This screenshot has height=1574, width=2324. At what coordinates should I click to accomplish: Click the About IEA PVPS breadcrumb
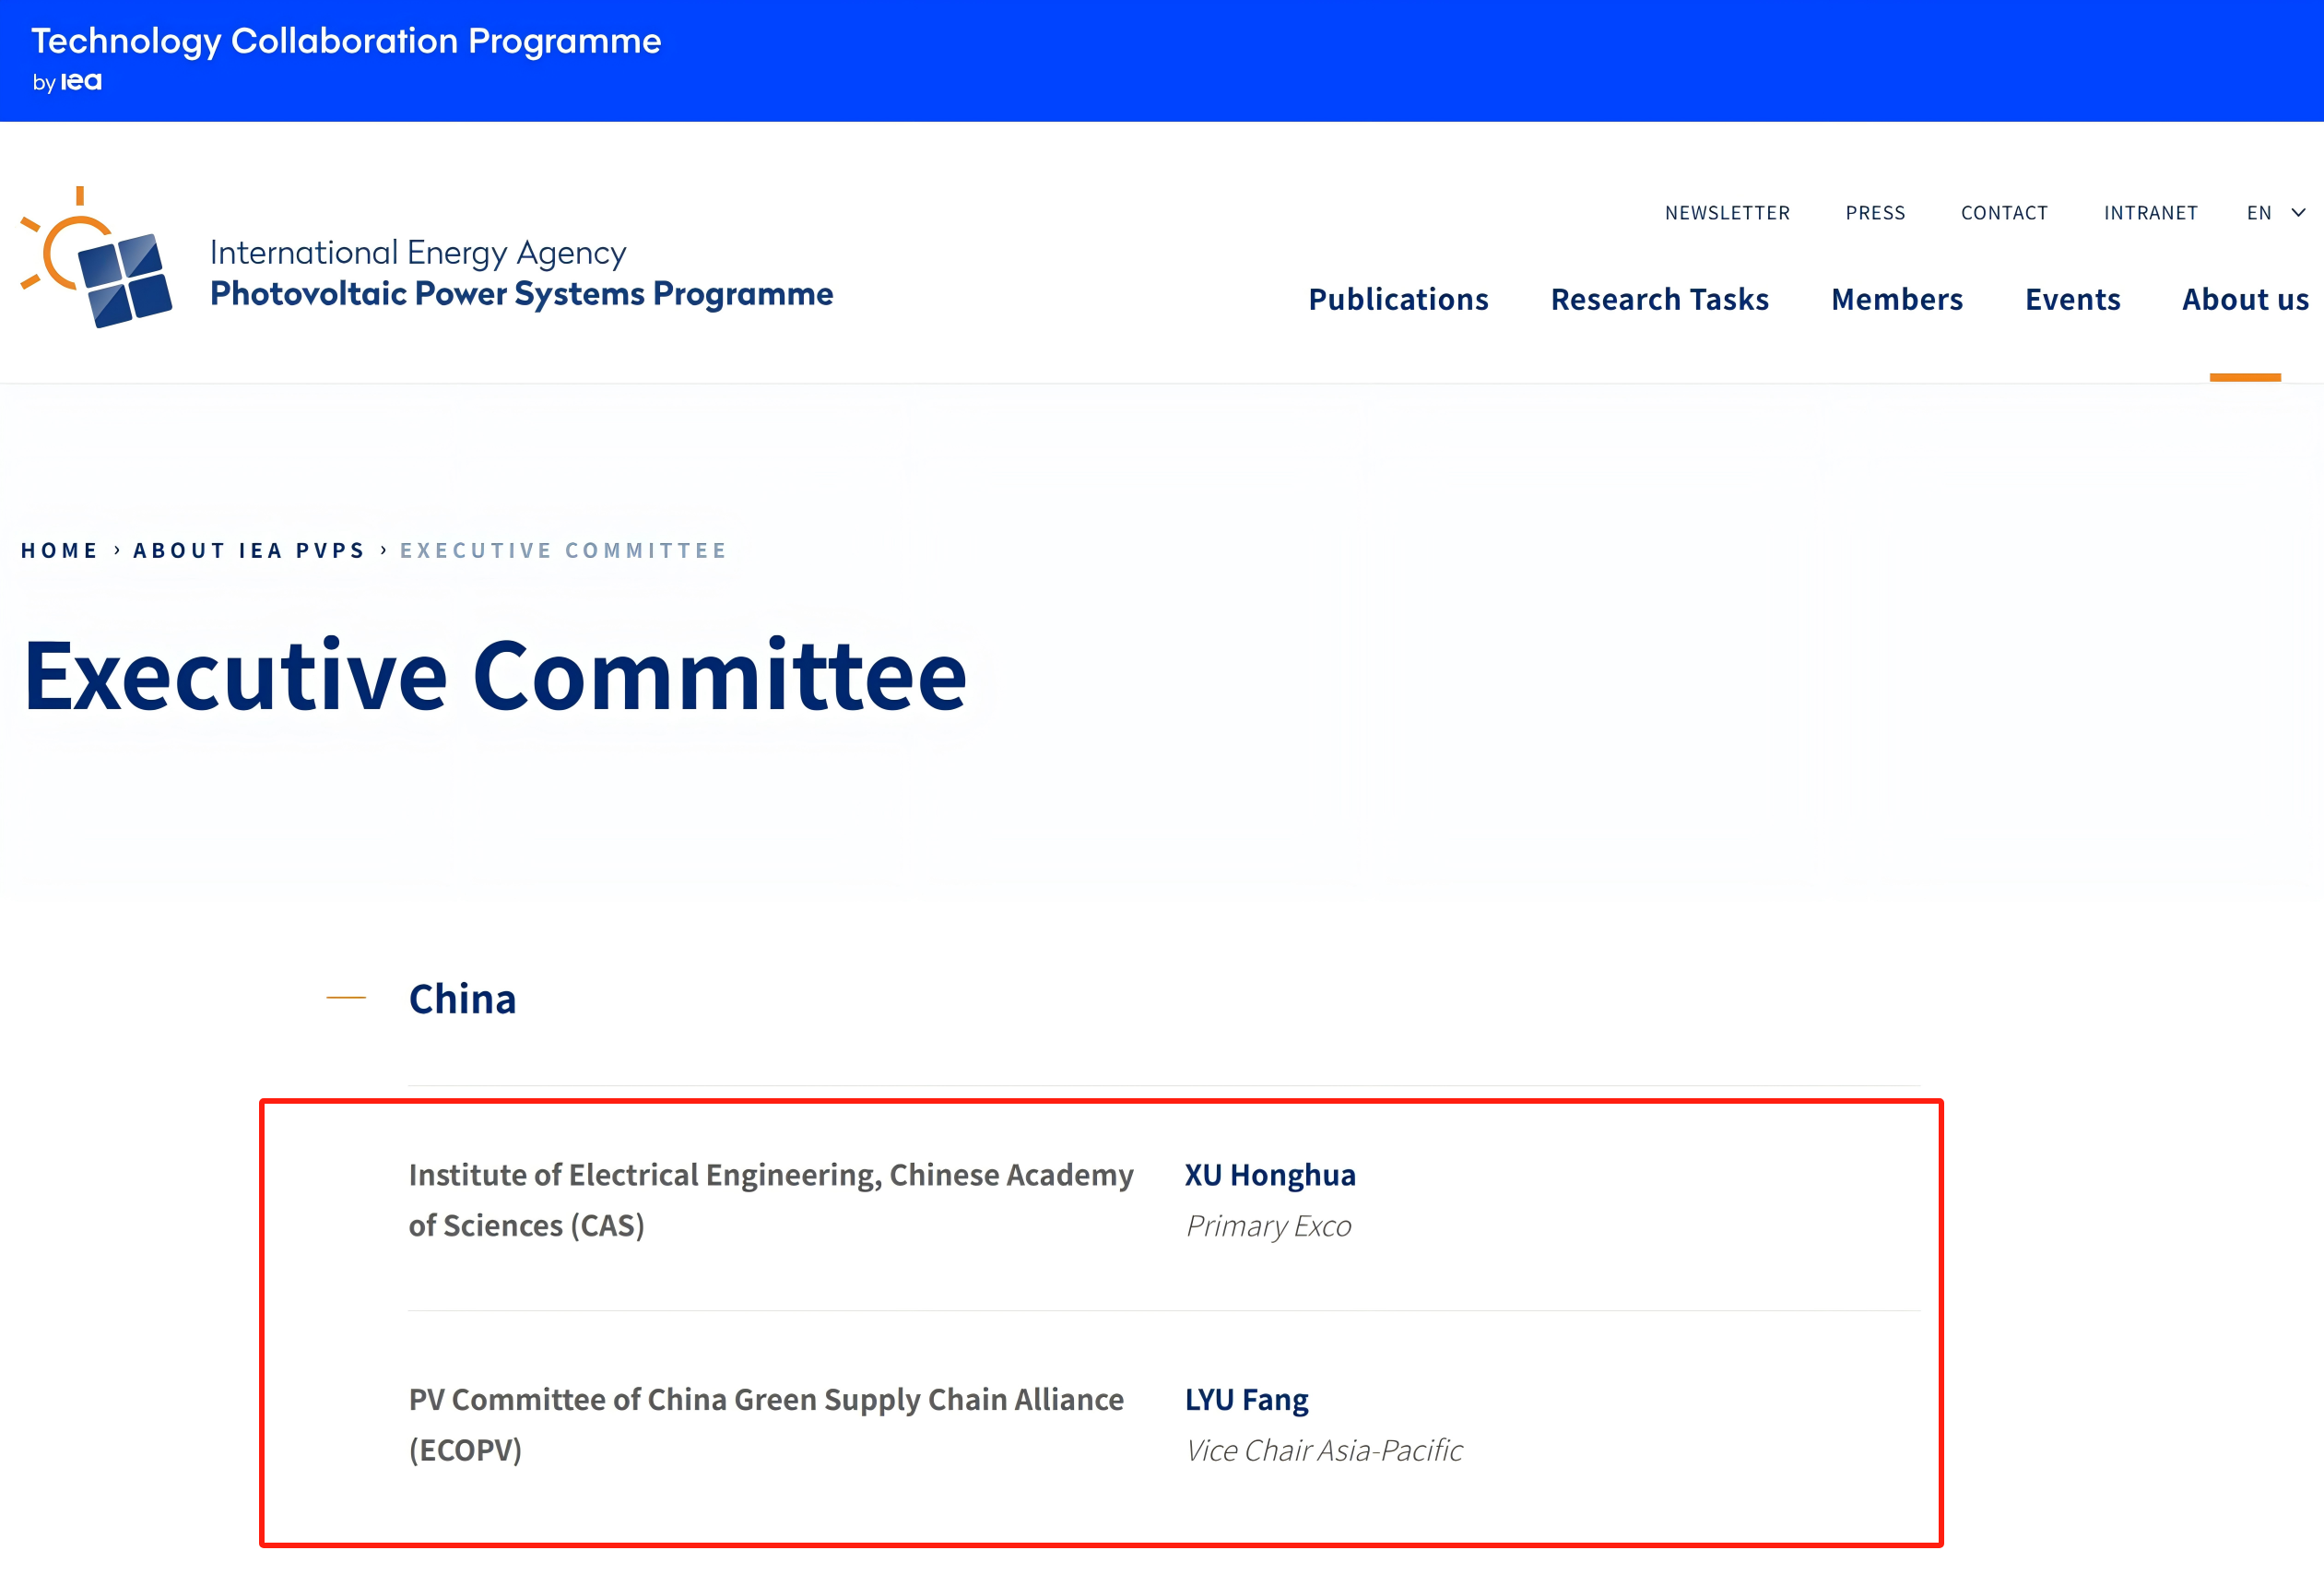point(249,551)
